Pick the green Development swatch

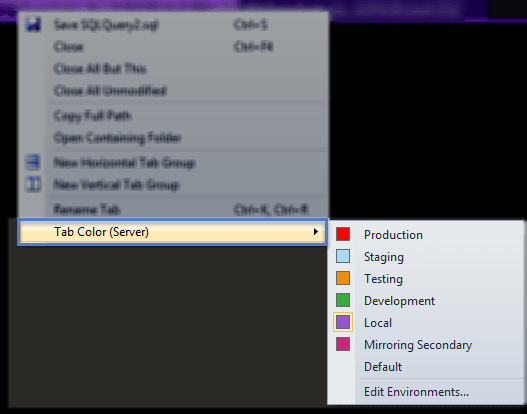pos(343,300)
